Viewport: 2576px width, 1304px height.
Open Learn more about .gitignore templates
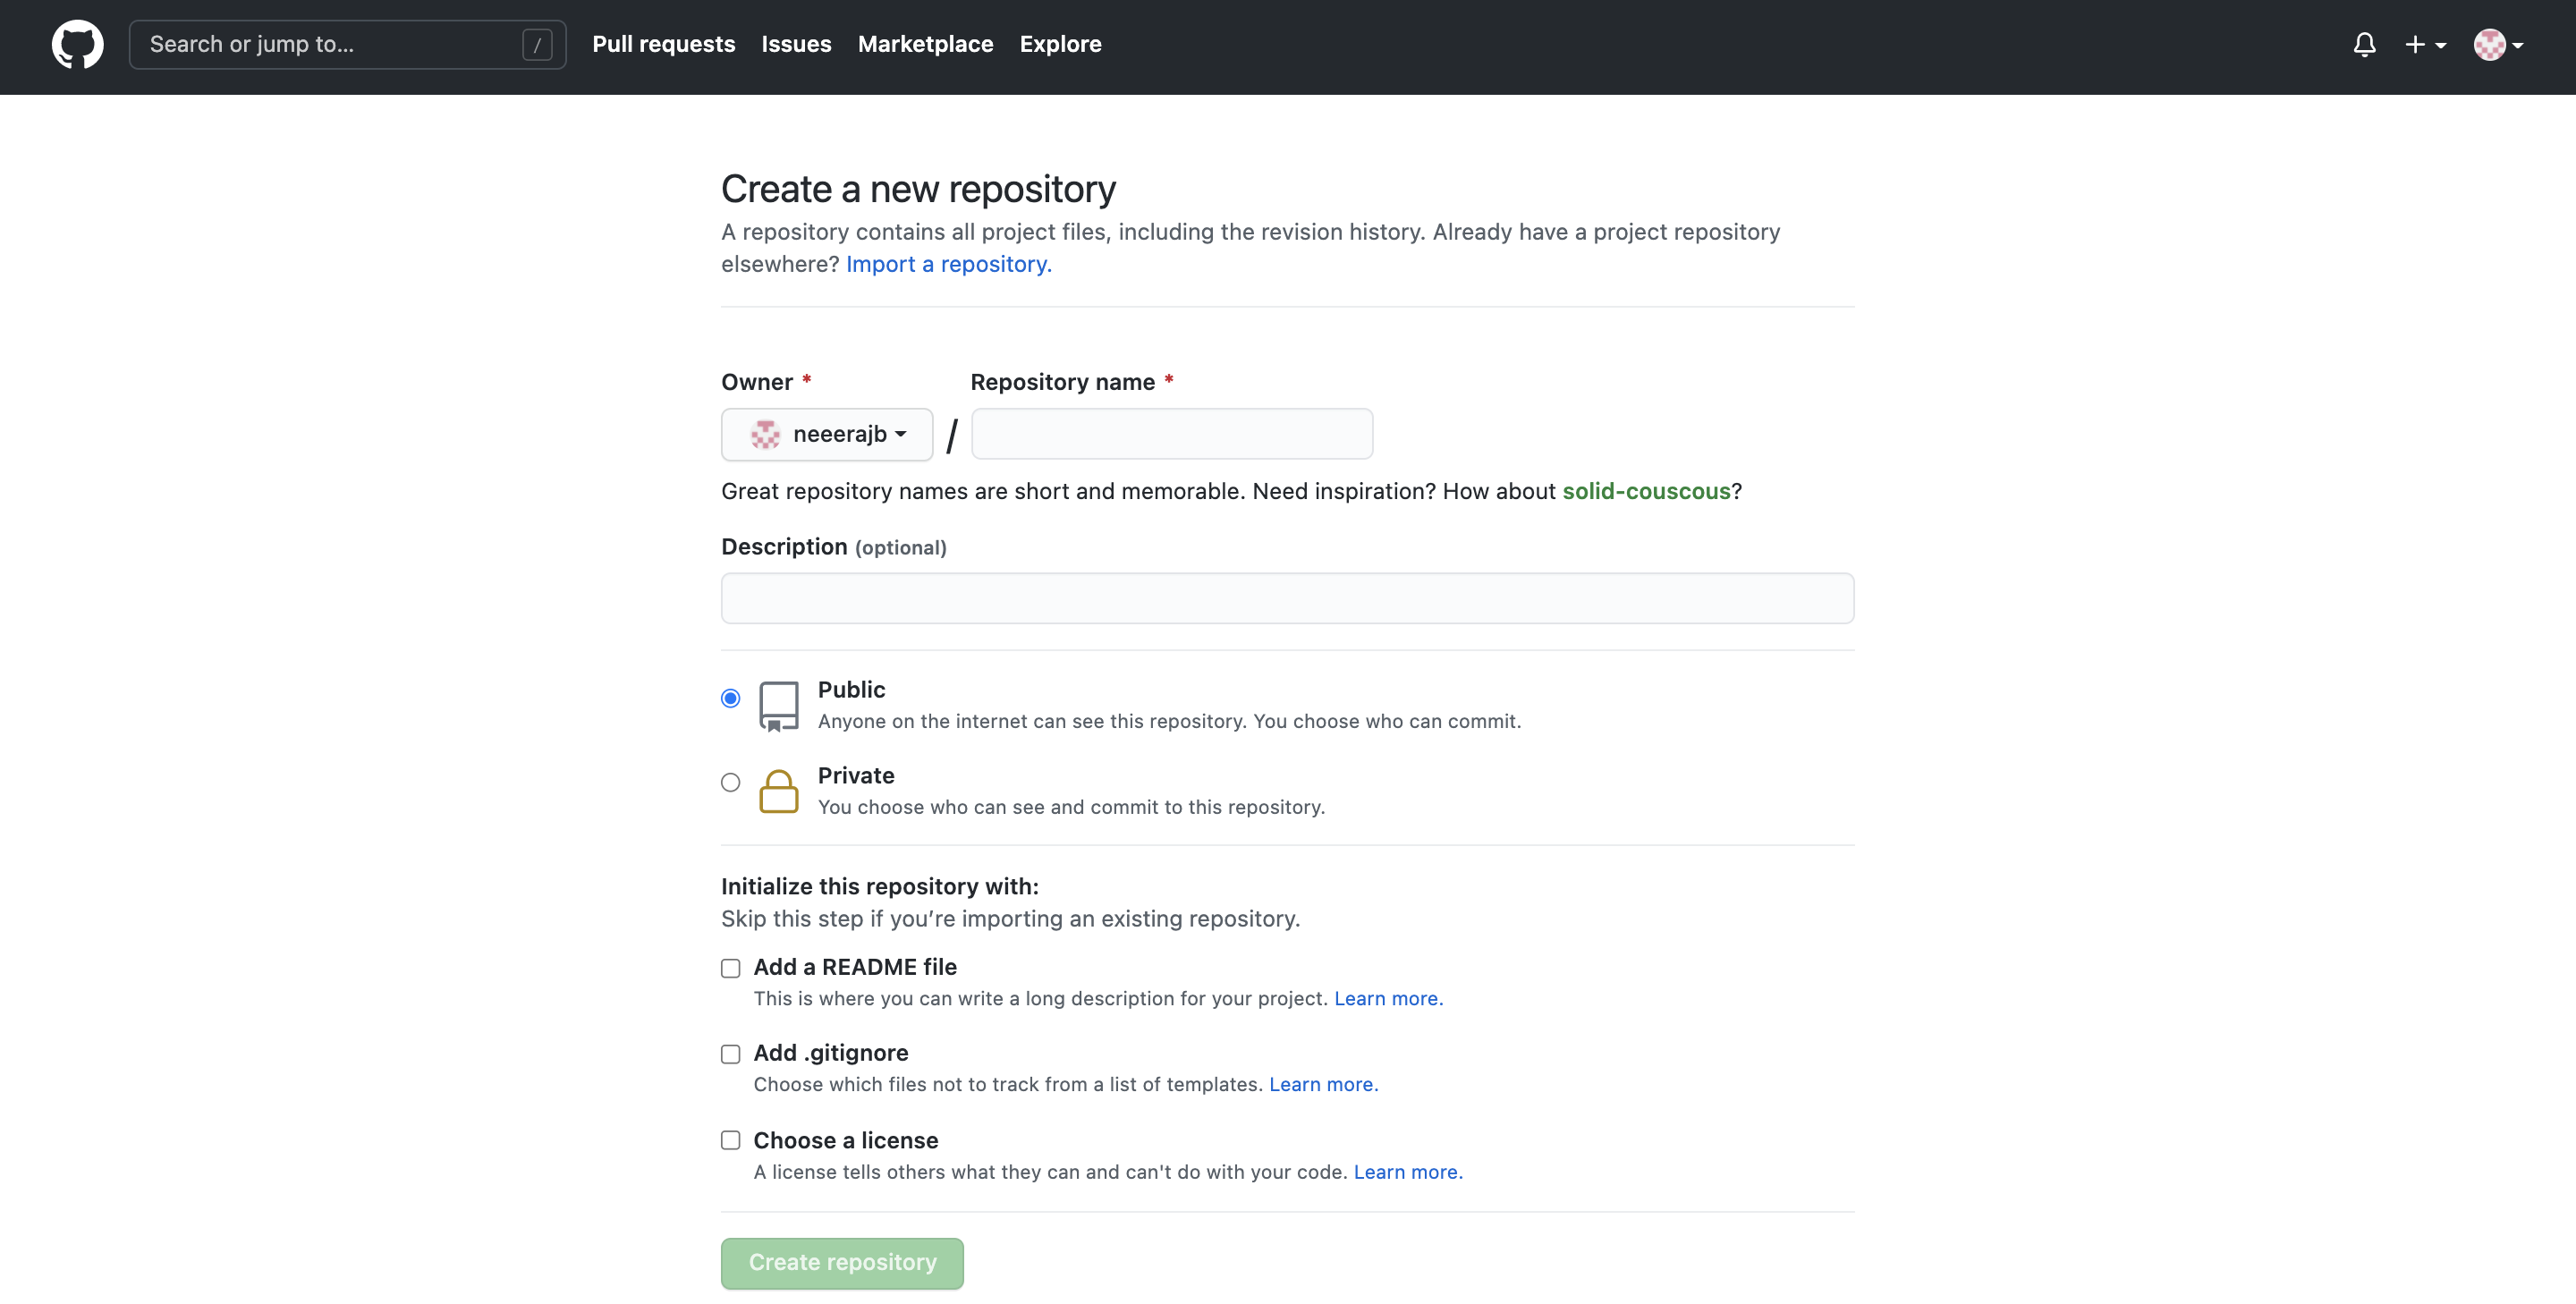click(x=1323, y=1084)
